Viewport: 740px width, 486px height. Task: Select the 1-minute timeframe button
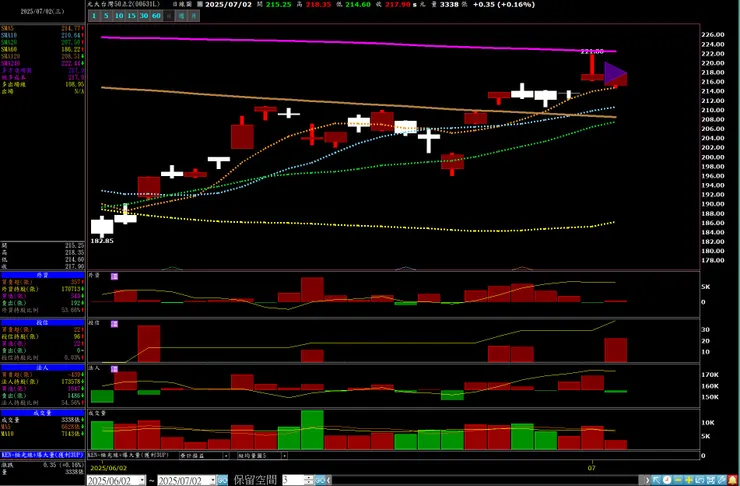point(93,16)
